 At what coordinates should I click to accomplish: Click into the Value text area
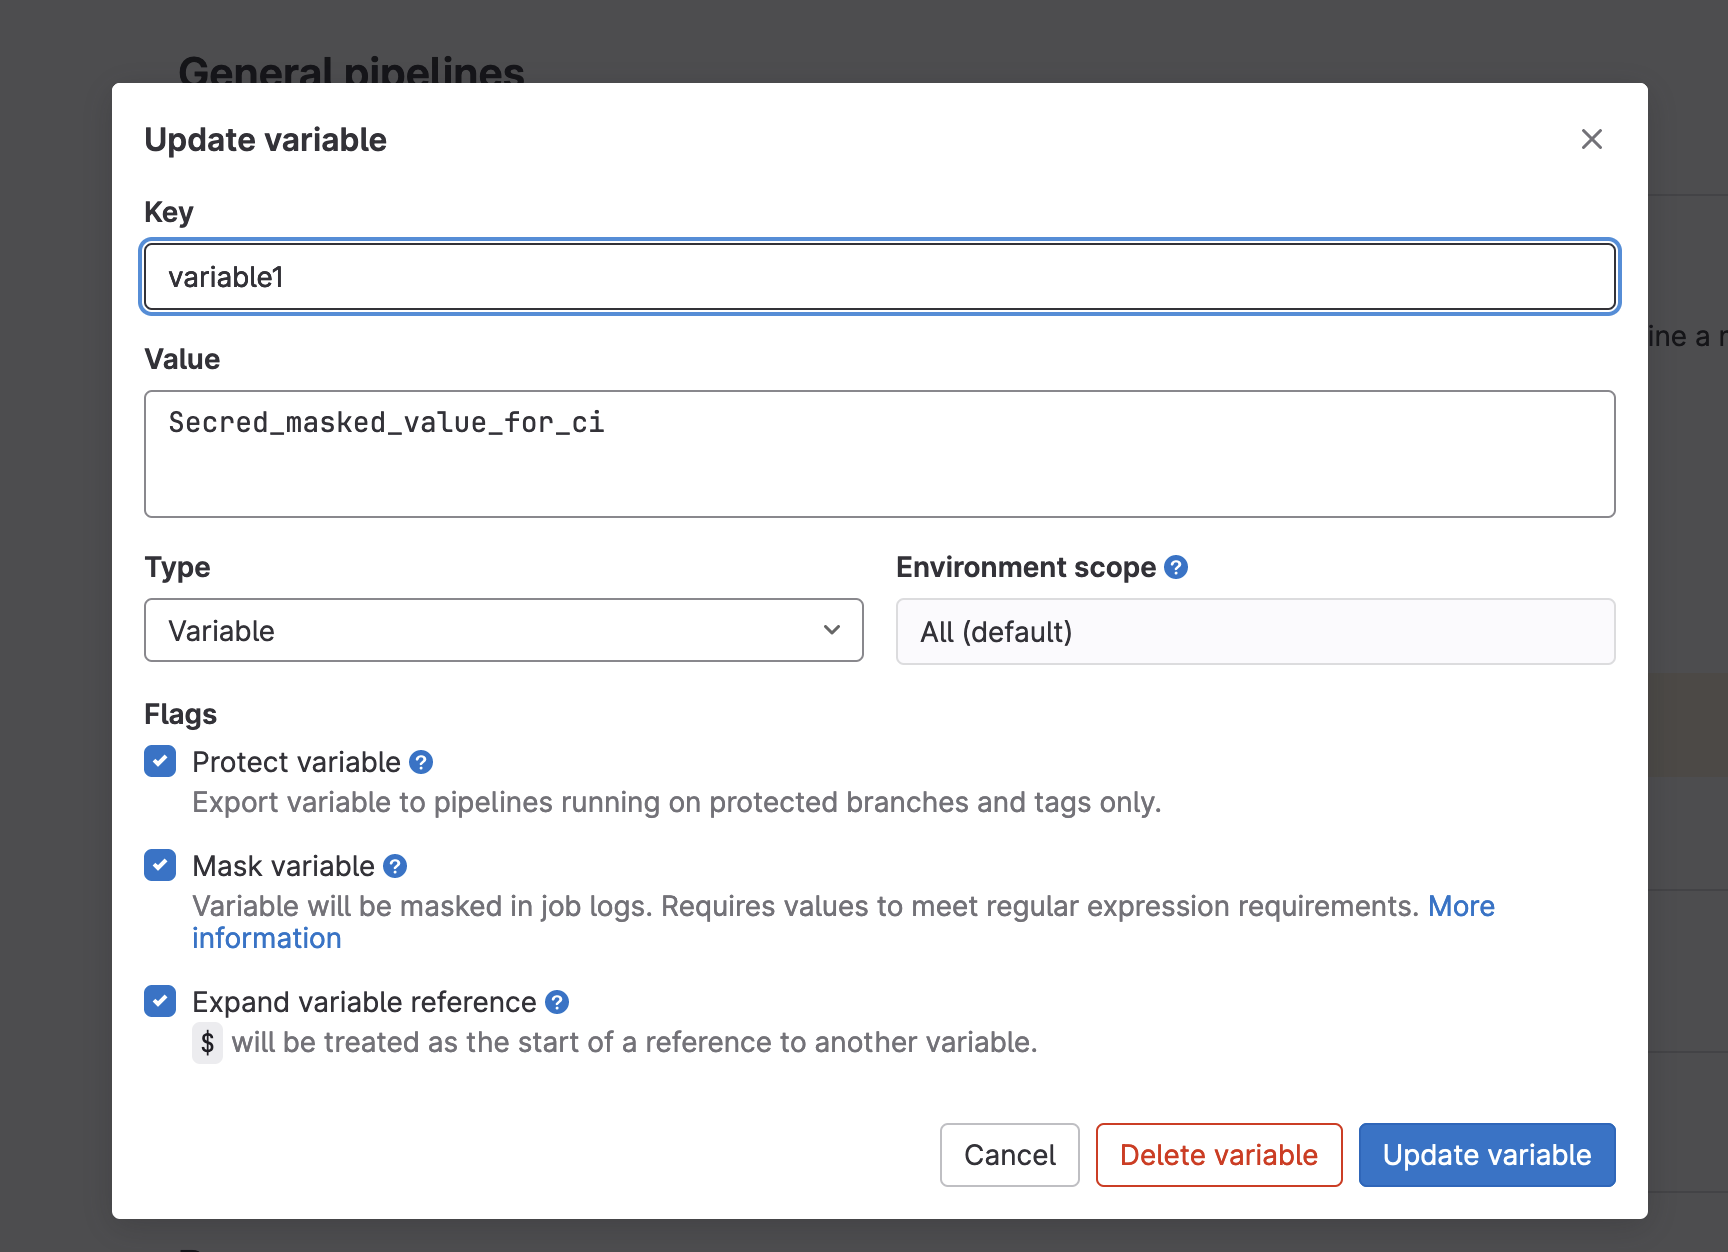tap(879, 454)
